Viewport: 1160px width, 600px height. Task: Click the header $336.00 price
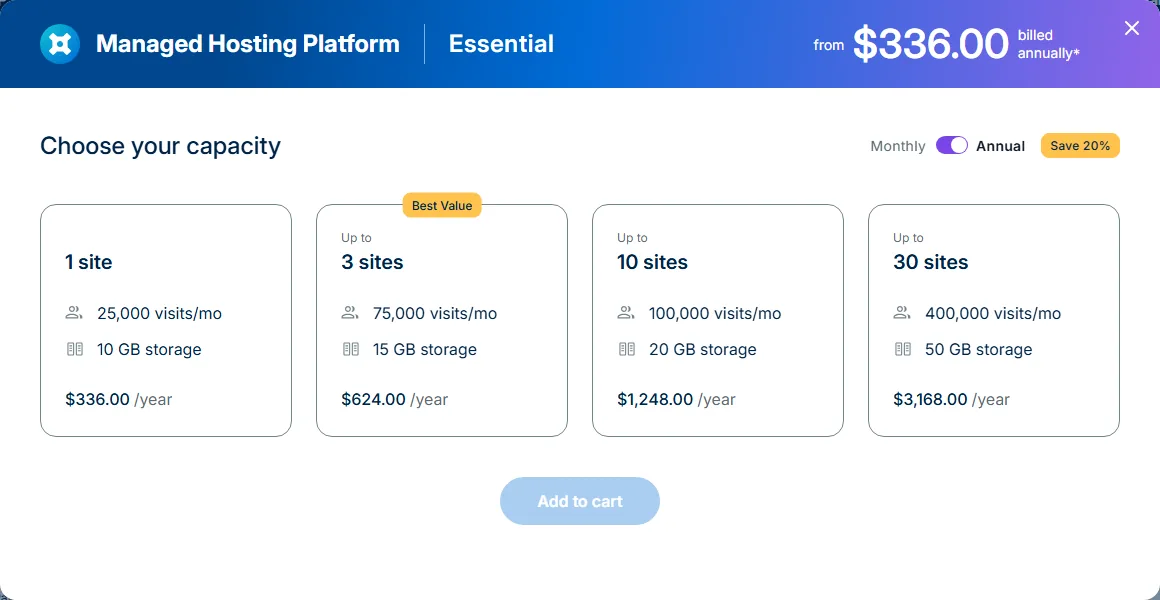pyautogui.click(x=930, y=44)
